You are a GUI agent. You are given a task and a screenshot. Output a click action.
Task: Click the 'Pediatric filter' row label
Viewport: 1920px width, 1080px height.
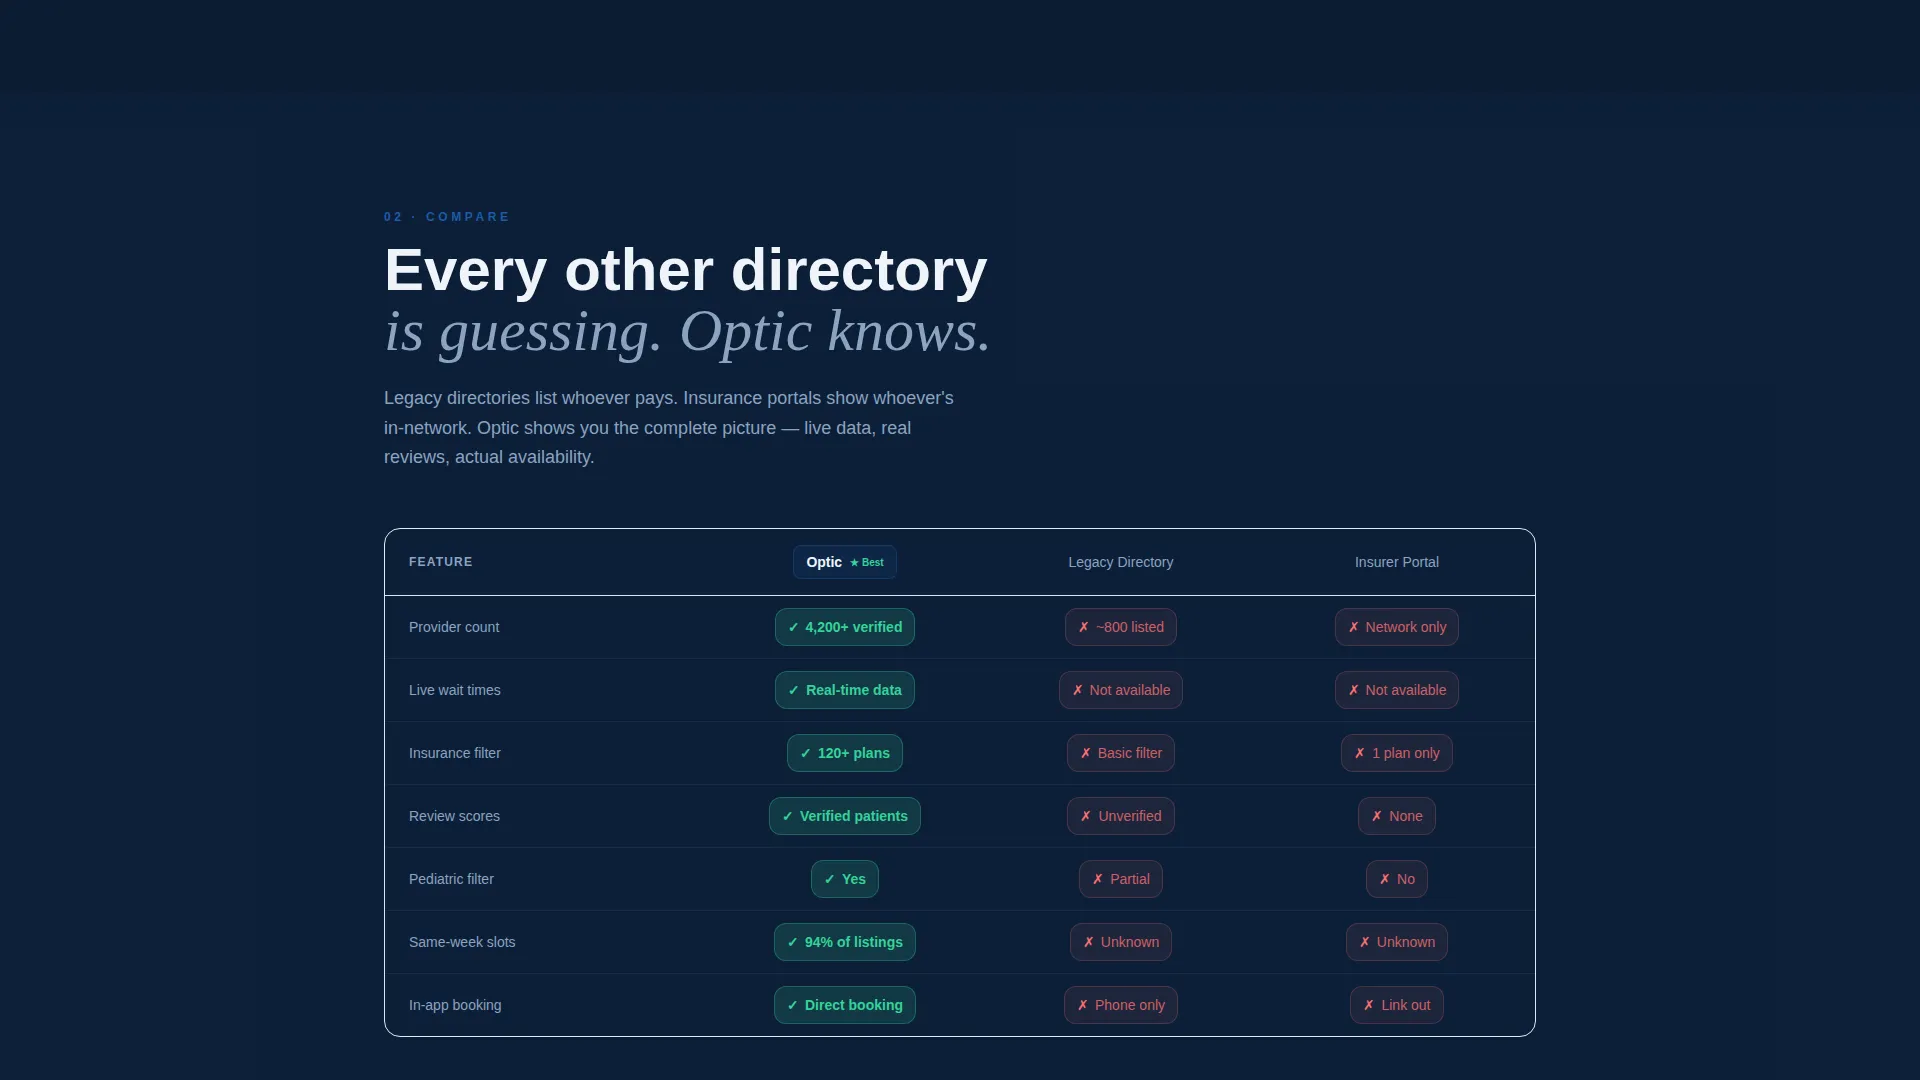coord(451,879)
